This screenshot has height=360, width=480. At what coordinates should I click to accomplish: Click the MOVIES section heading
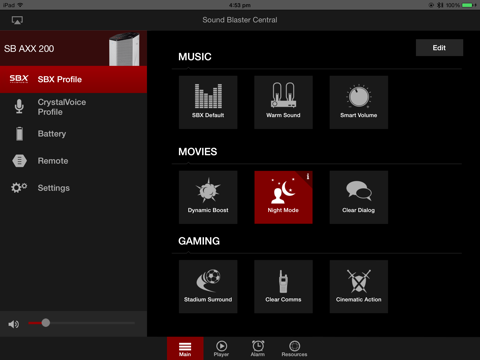198,152
